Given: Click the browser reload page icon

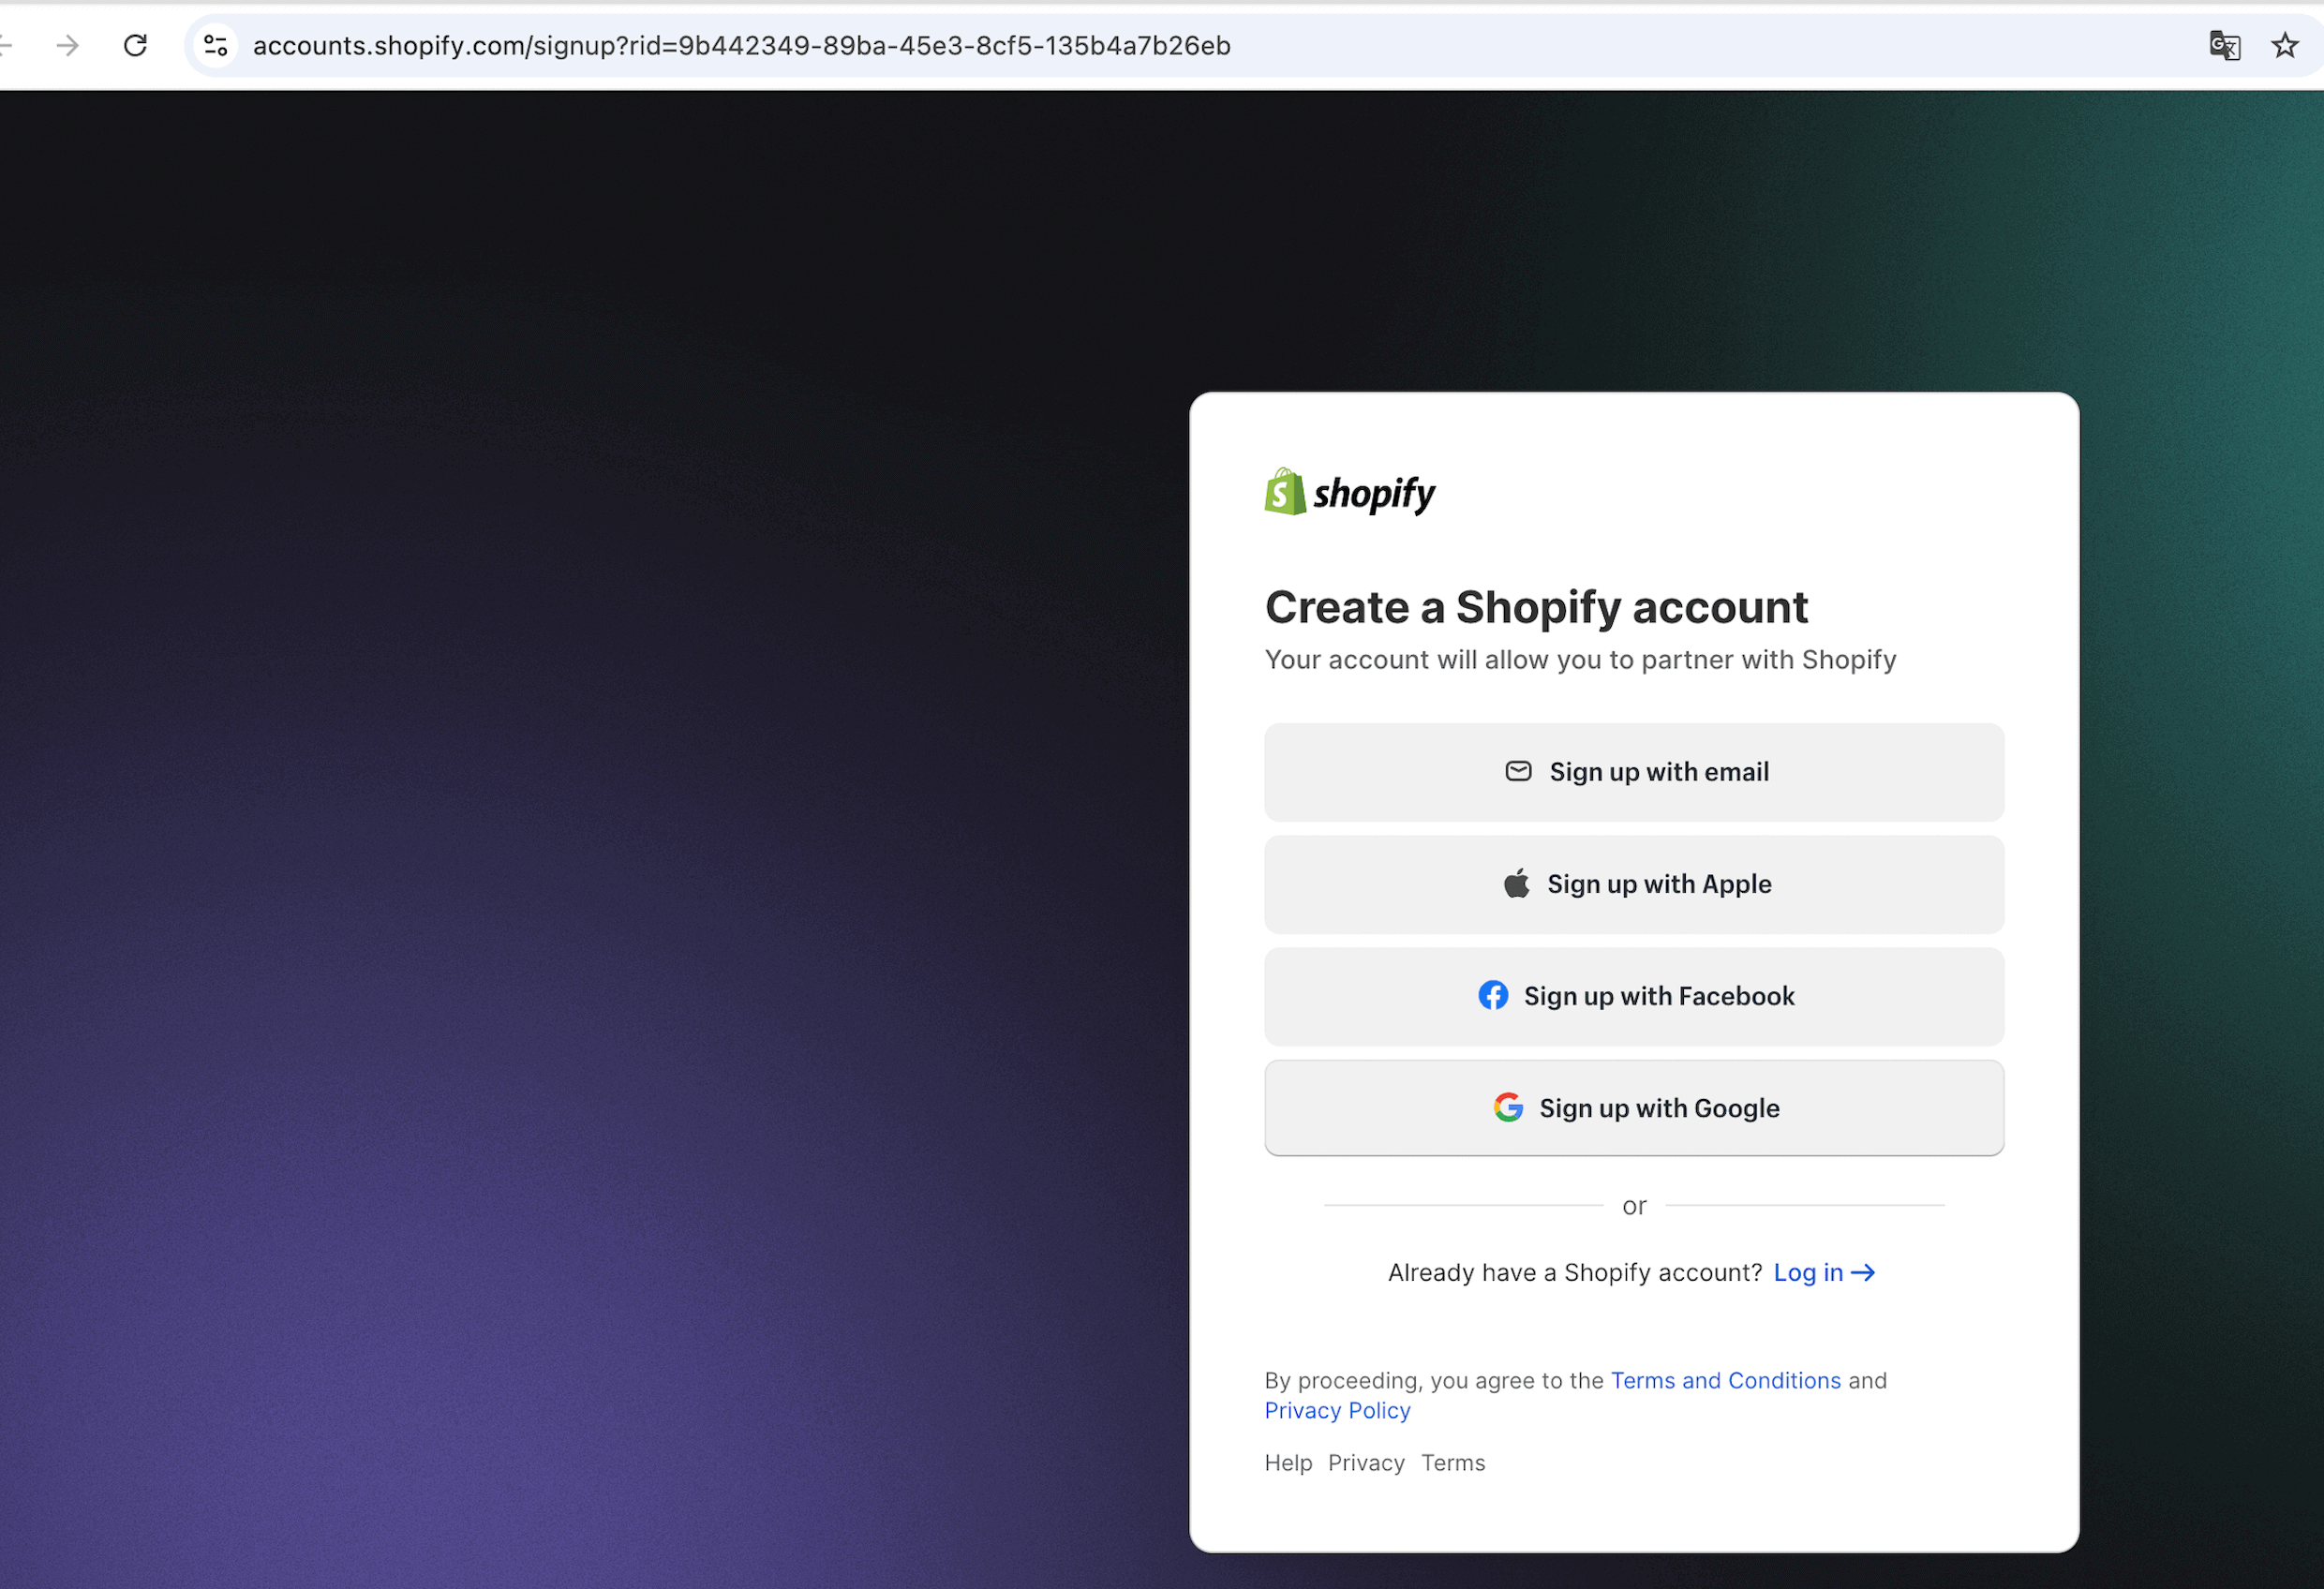Looking at the screenshot, I should click(135, 46).
